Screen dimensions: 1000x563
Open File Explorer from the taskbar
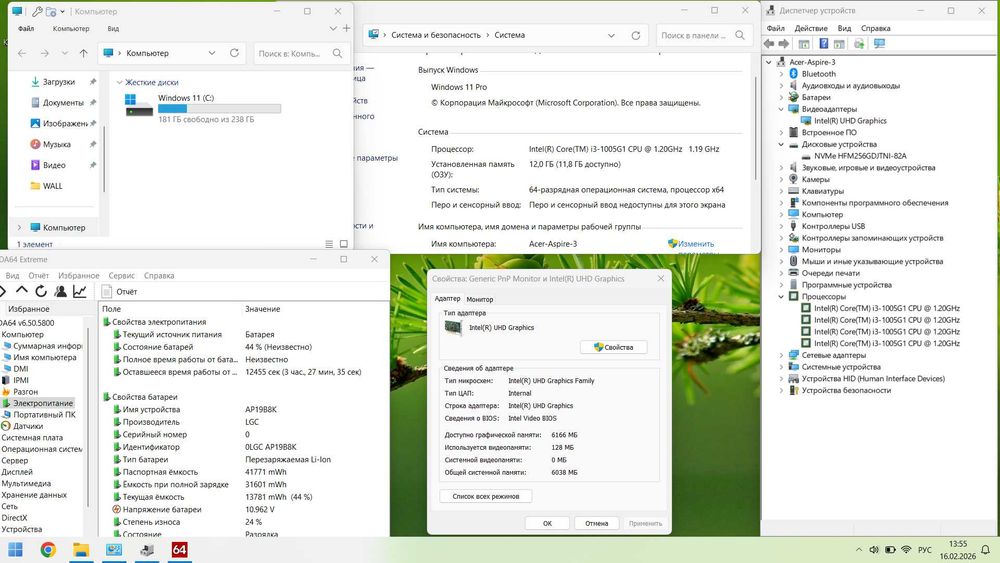pyautogui.click(x=81, y=550)
